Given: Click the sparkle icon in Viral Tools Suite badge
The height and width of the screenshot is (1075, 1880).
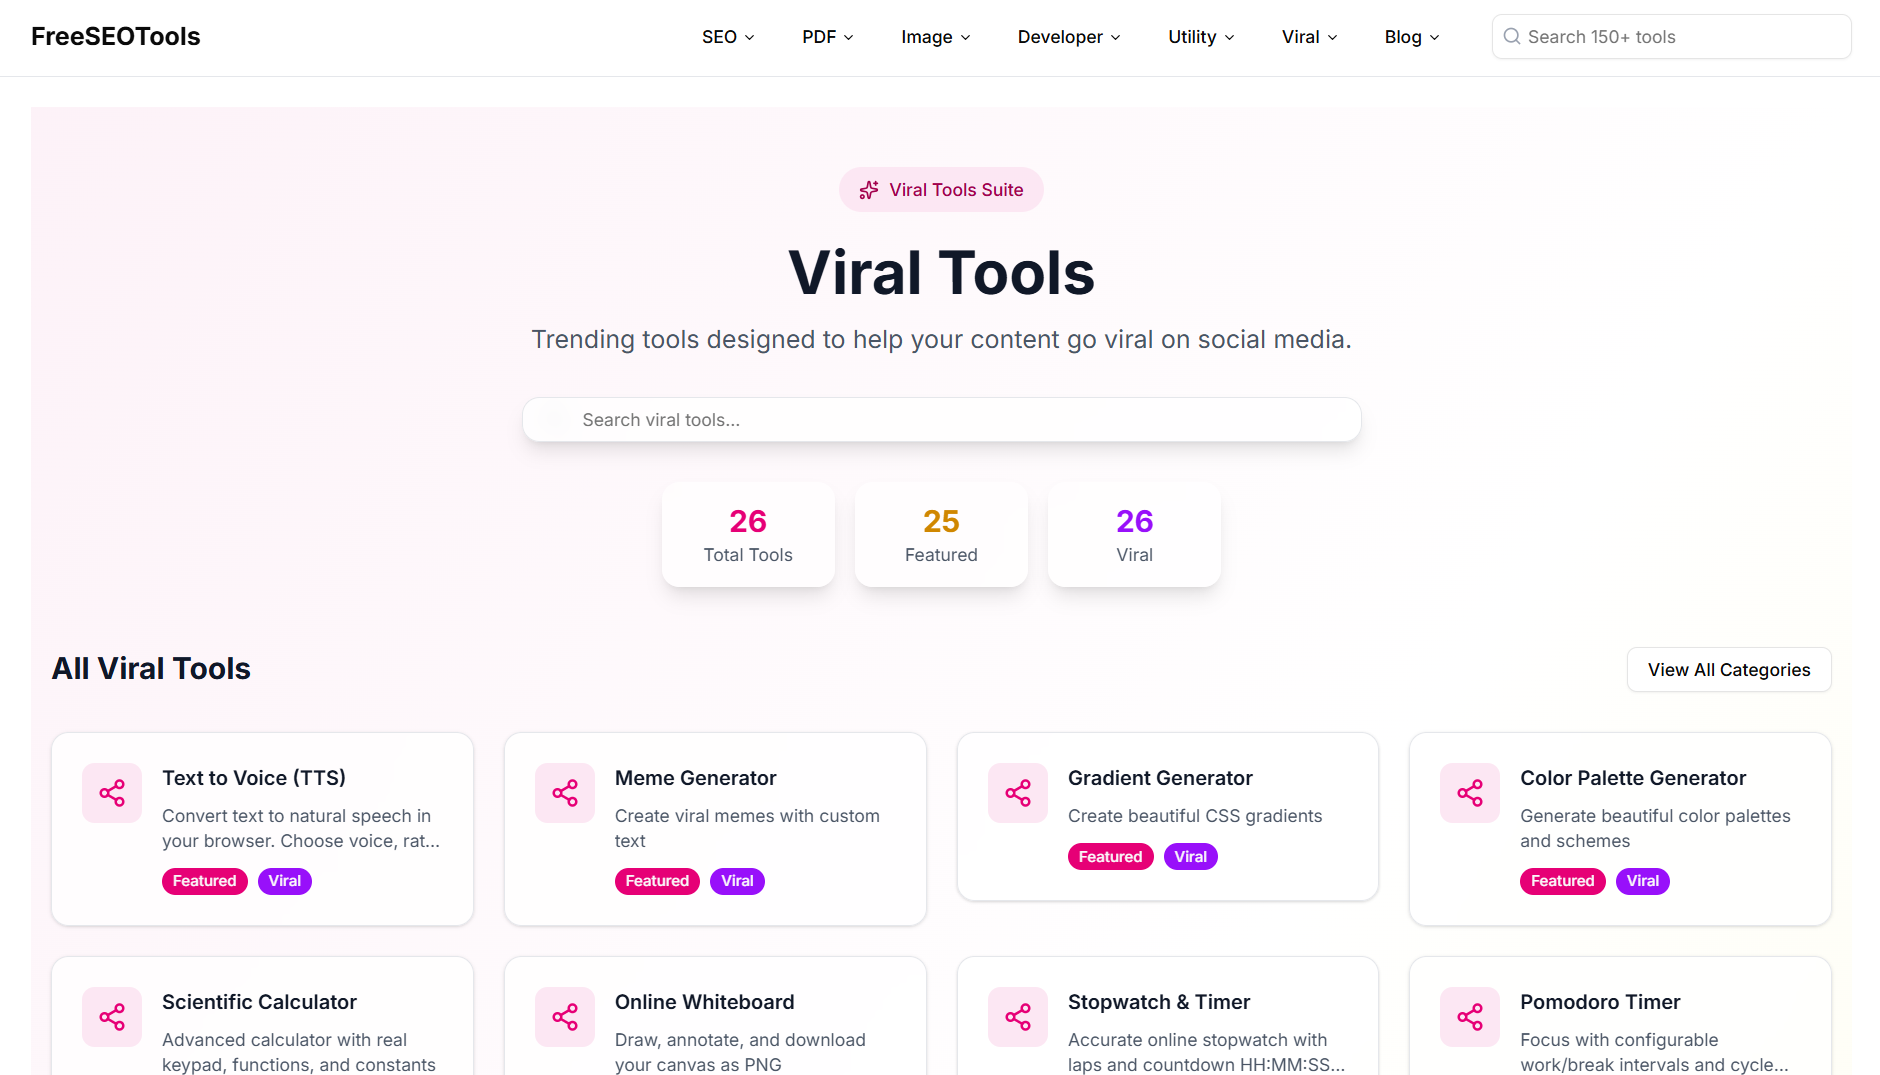Looking at the screenshot, I should [x=868, y=189].
